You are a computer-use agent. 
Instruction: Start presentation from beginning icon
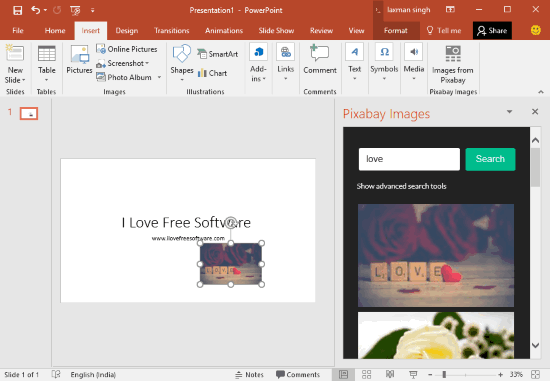[x=75, y=11]
